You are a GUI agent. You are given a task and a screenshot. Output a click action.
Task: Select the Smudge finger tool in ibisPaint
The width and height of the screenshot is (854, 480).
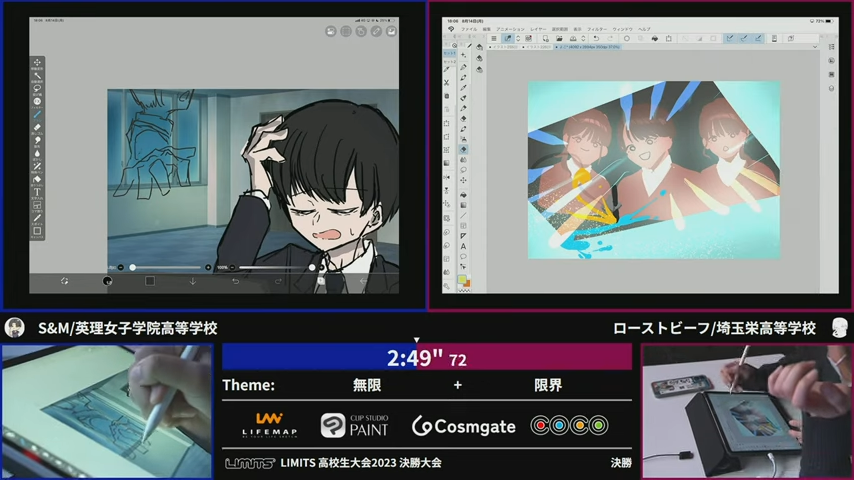pyautogui.click(x=37, y=141)
